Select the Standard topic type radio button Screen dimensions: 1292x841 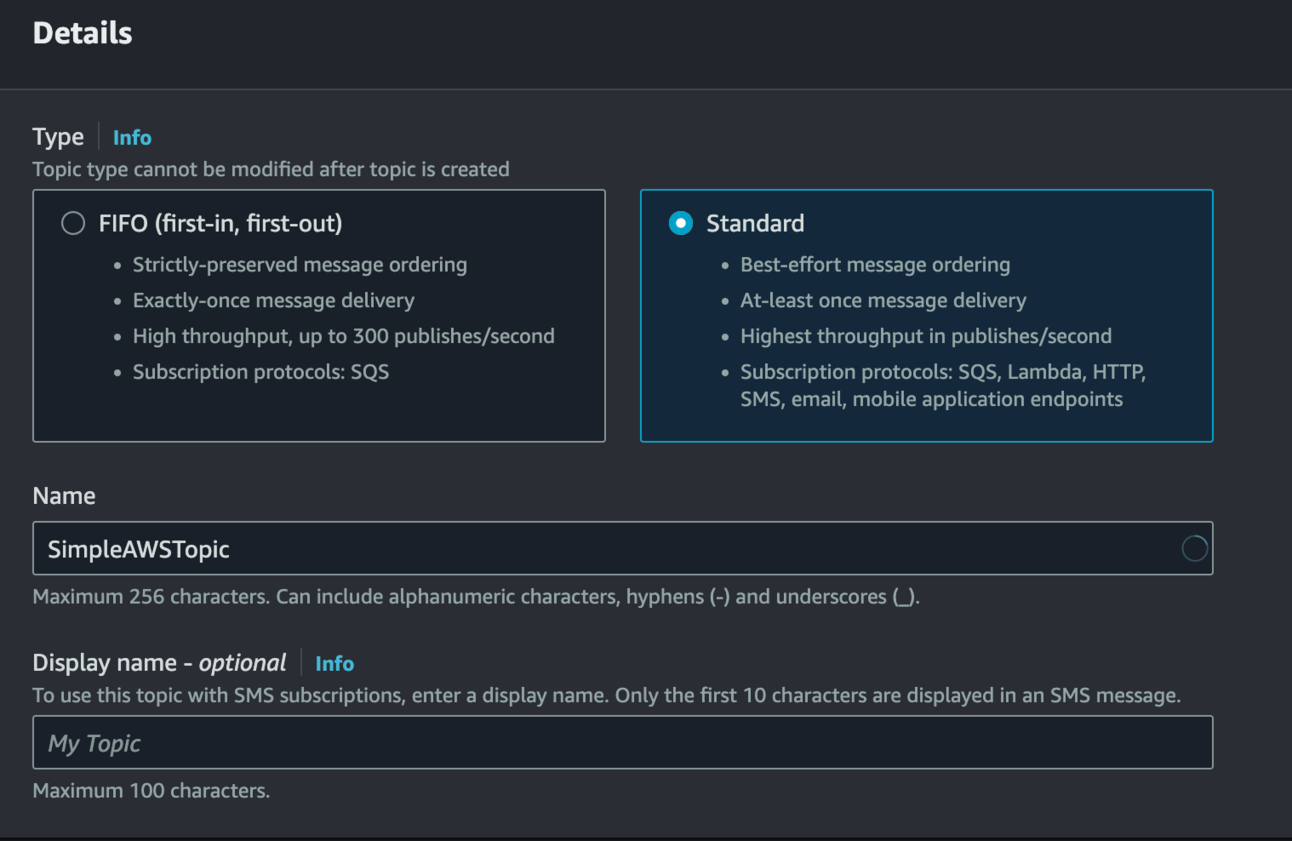[x=681, y=223]
